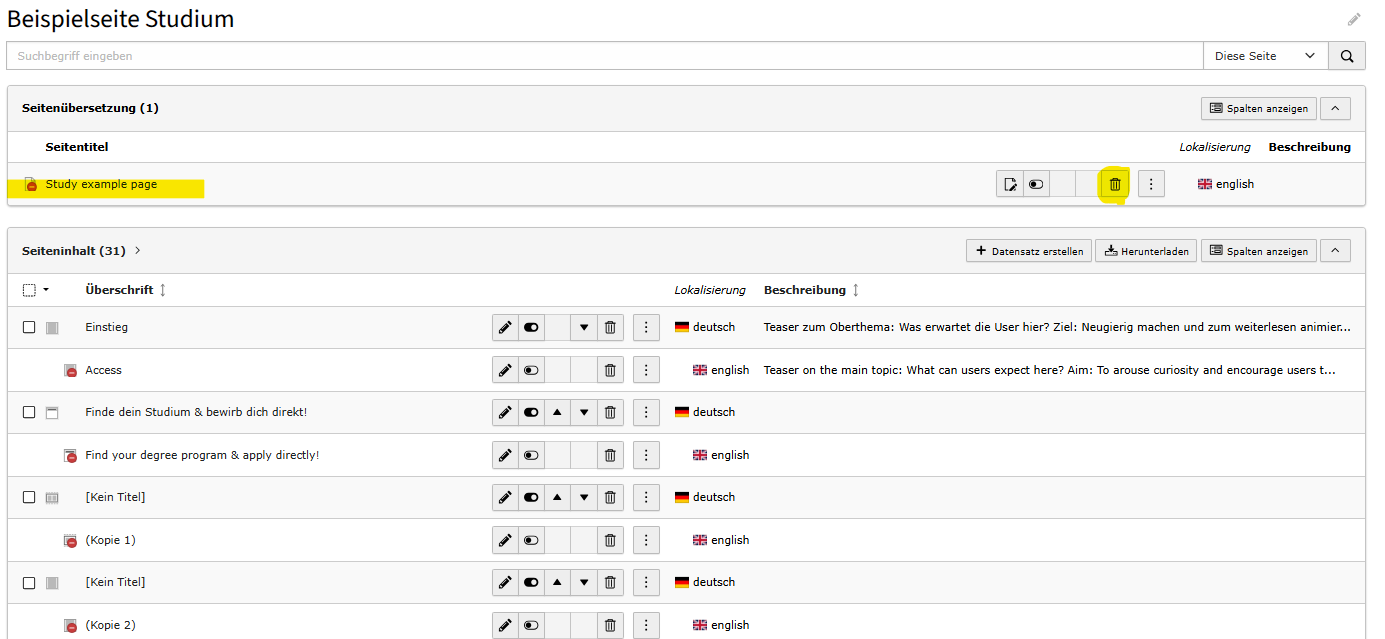Open the 'Diese Seite' search scope dropdown

[x=1265, y=56]
